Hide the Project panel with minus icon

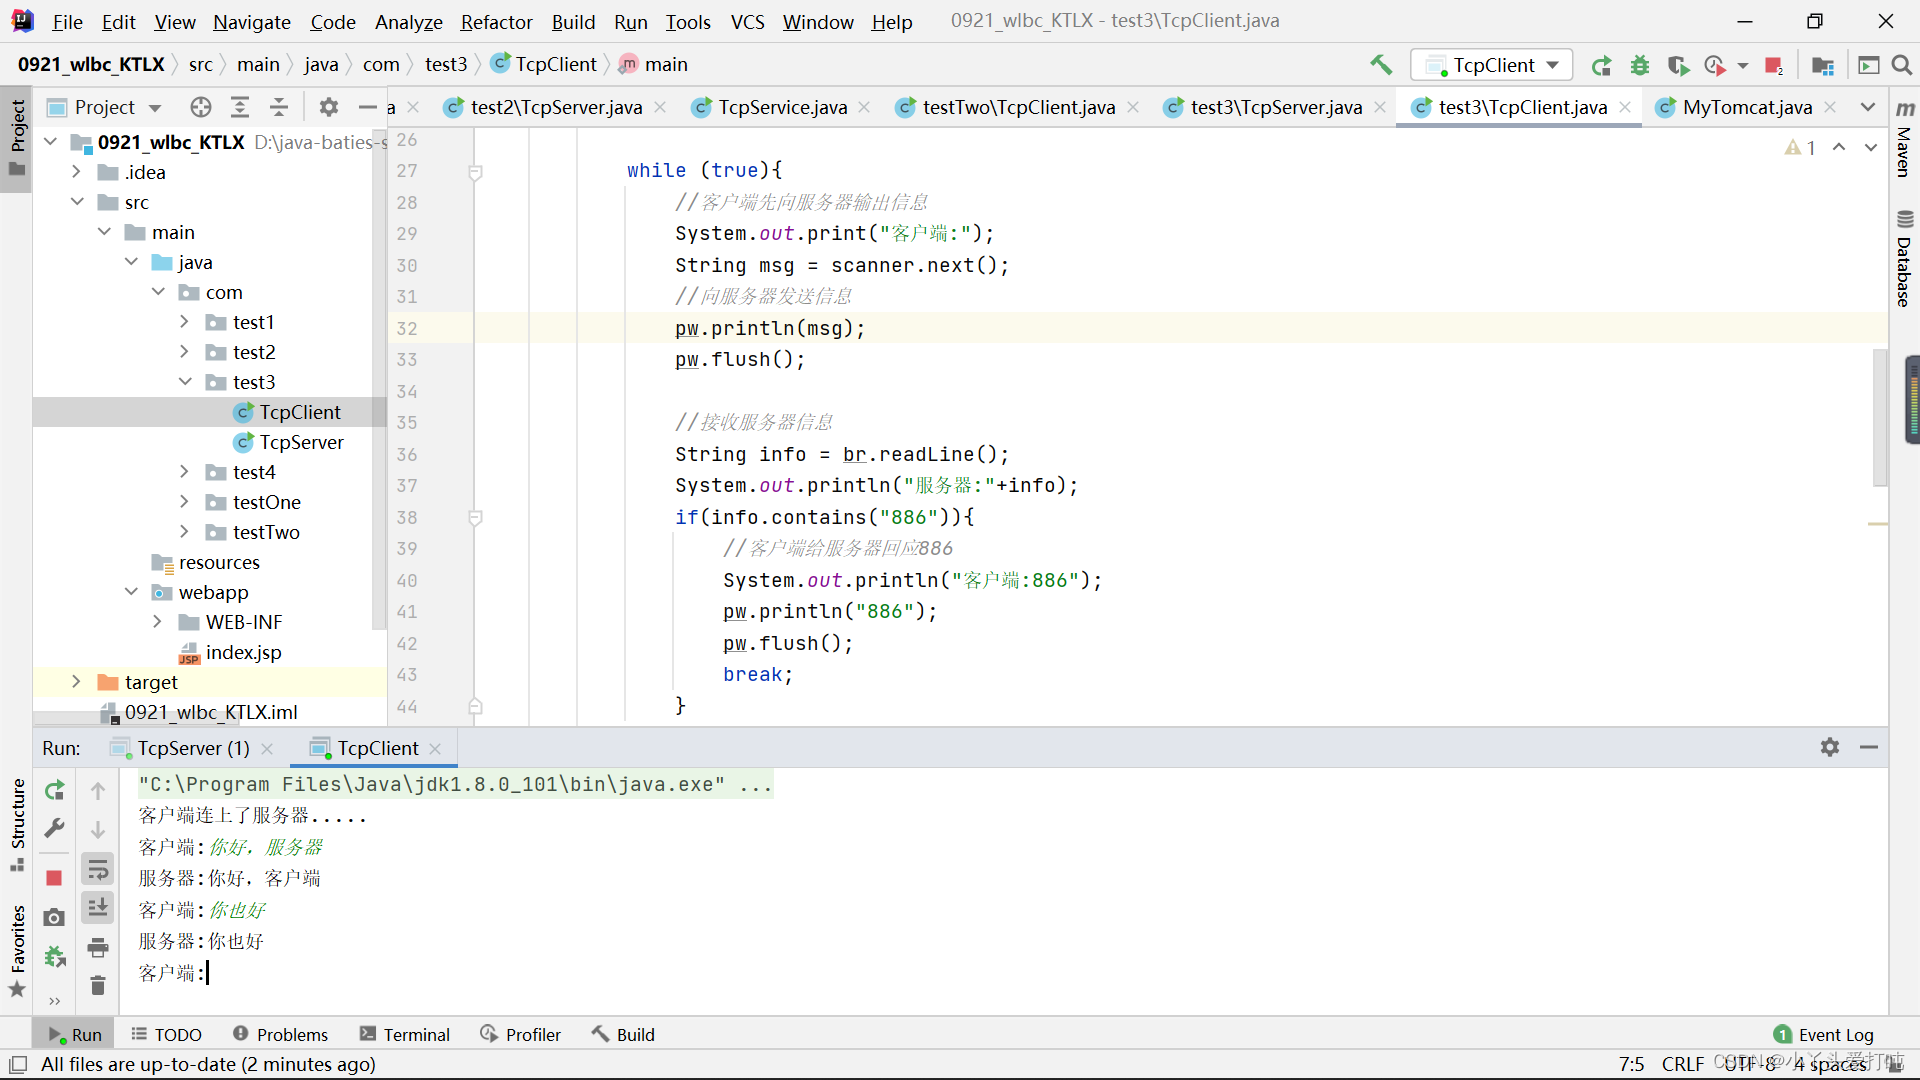click(368, 107)
